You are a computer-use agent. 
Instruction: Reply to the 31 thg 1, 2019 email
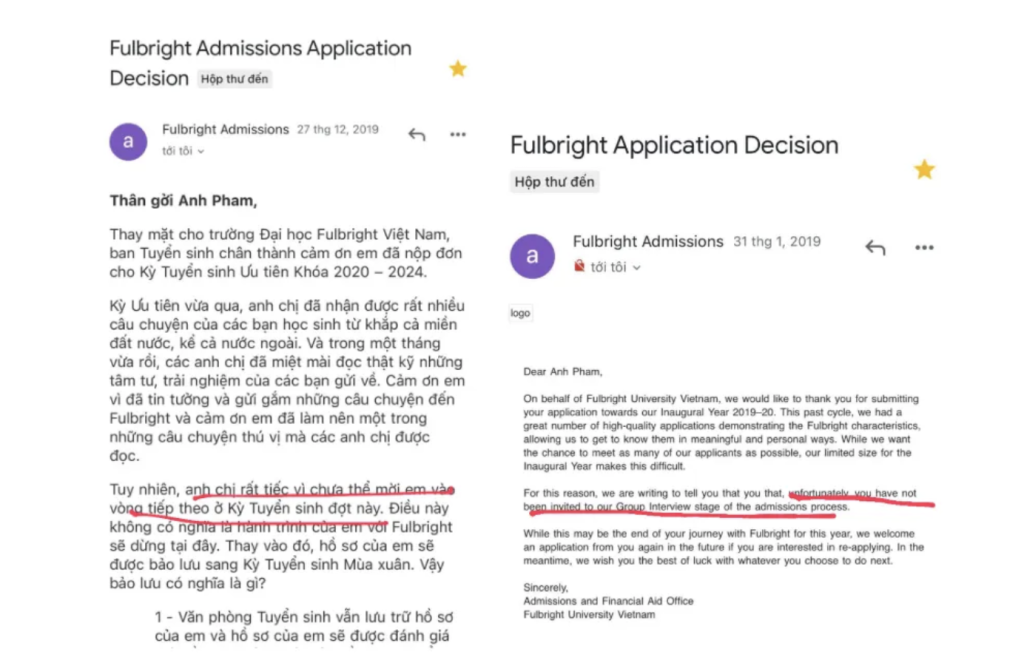tap(875, 247)
